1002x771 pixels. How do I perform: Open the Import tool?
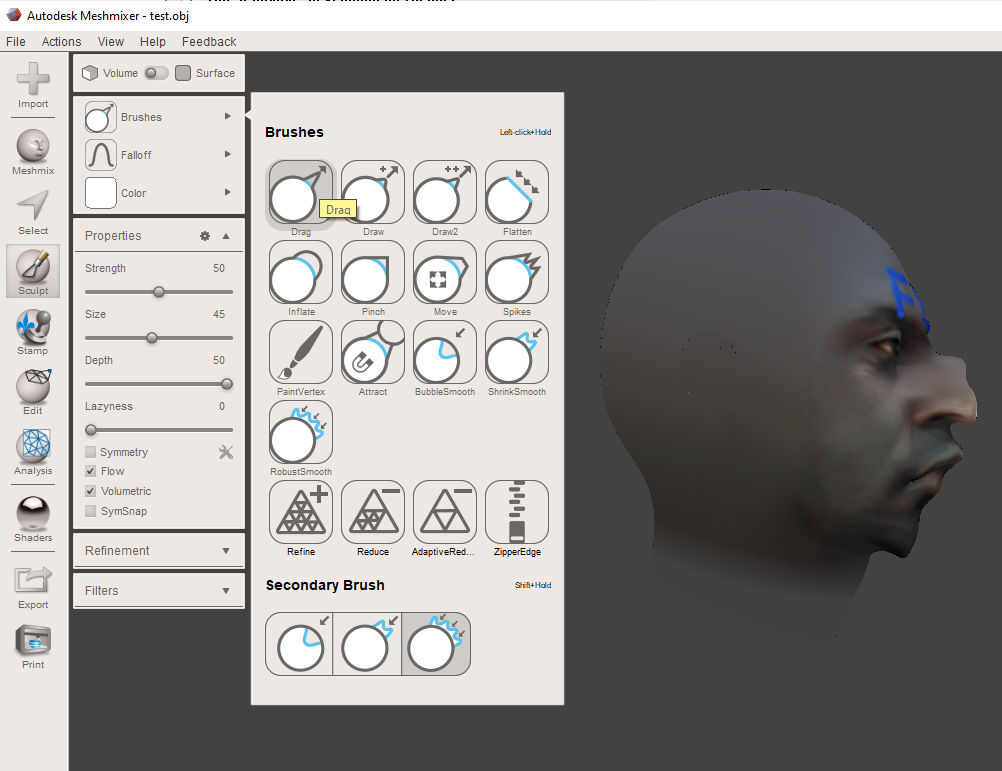33,86
